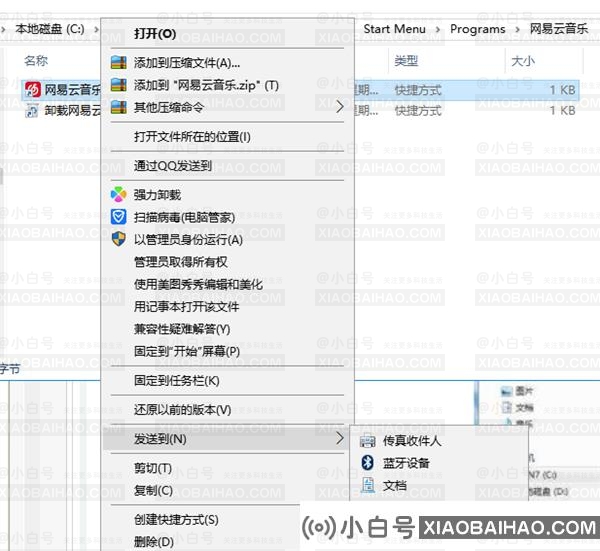Expand the arrow next to 其他压缩命令
The height and width of the screenshot is (551, 600).
340,107
